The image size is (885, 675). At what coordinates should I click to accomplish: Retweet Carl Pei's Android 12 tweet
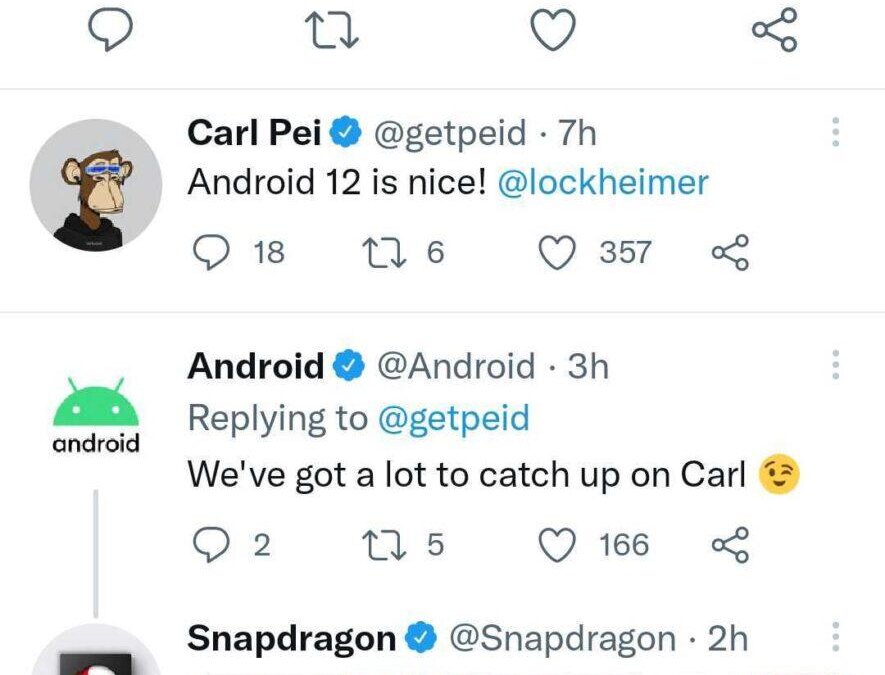point(384,252)
